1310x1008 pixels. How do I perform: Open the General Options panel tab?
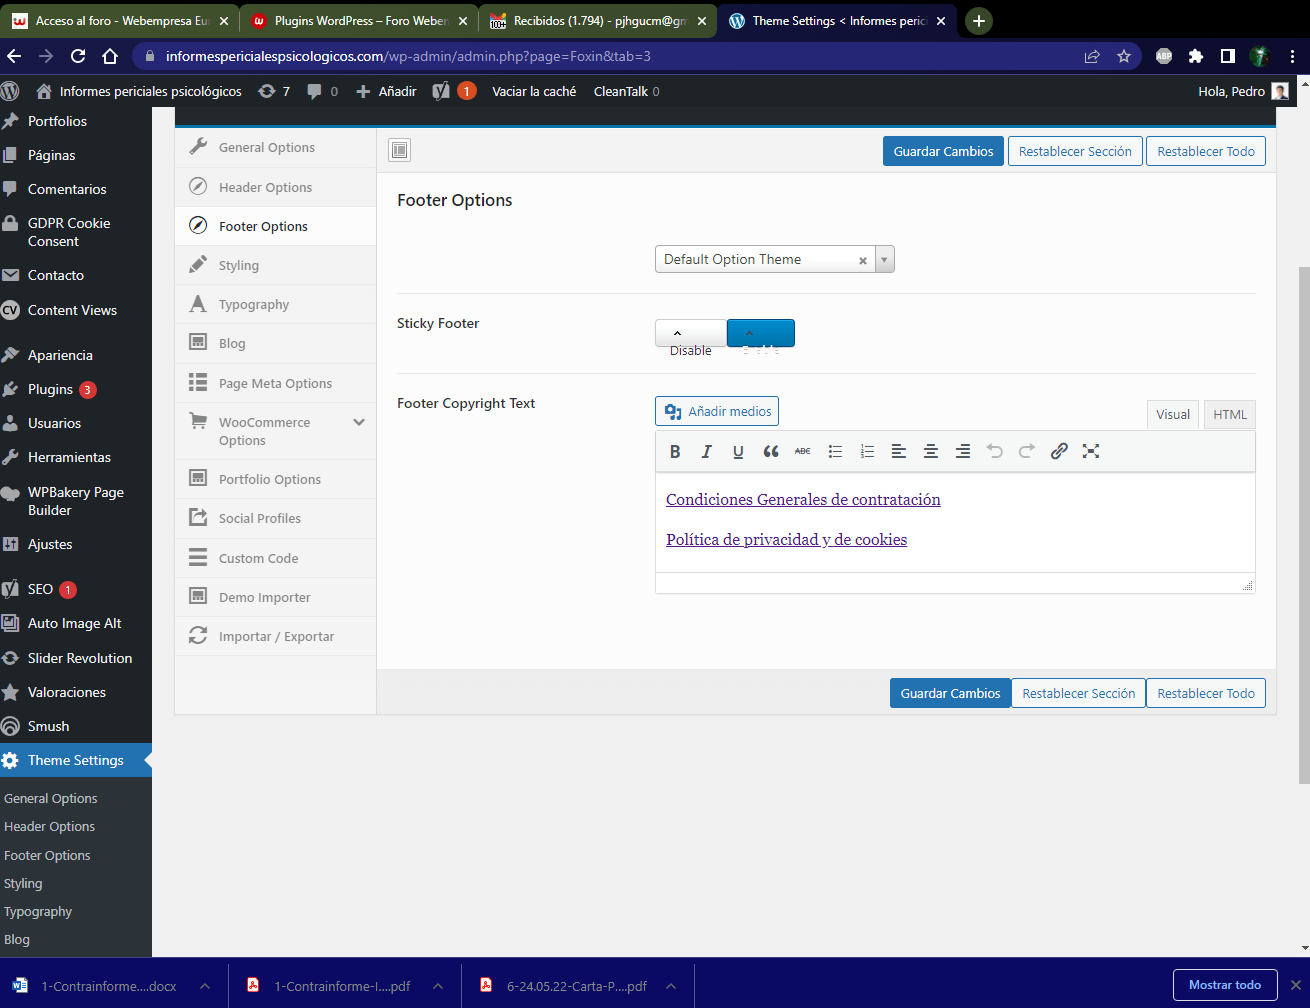[x=276, y=147]
